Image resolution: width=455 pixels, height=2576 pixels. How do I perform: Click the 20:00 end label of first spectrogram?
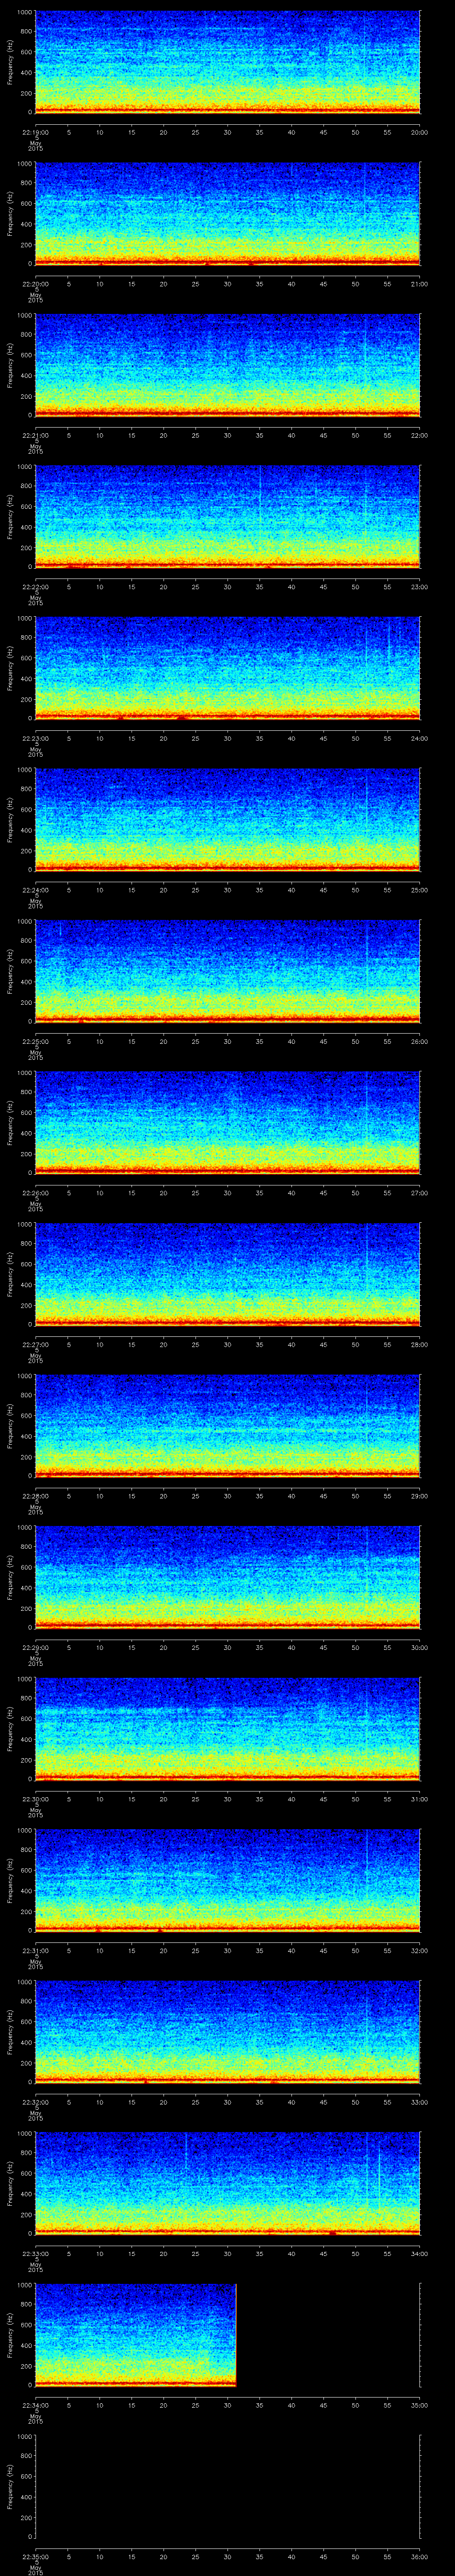click(420, 132)
